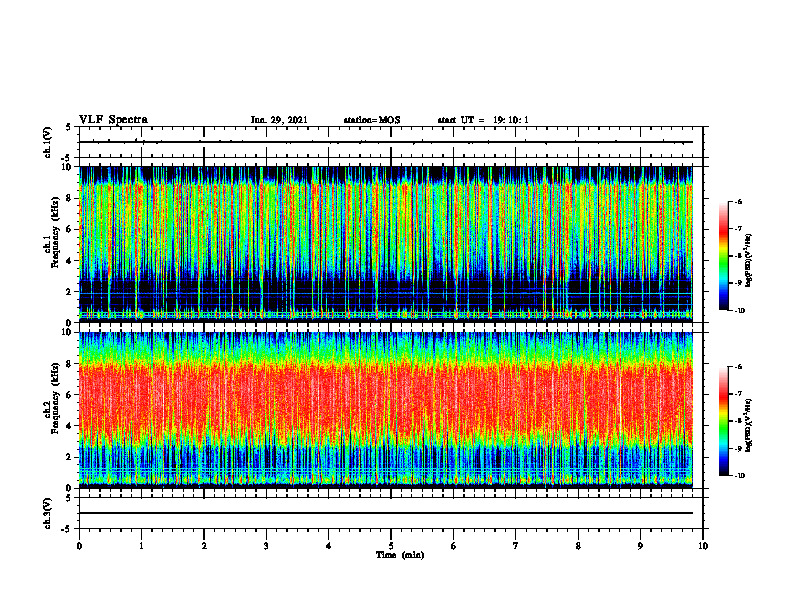This screenshot has height=612, width=792.
Task: Click the ch.1 spectrogram color bar
Action: [724, 256]
